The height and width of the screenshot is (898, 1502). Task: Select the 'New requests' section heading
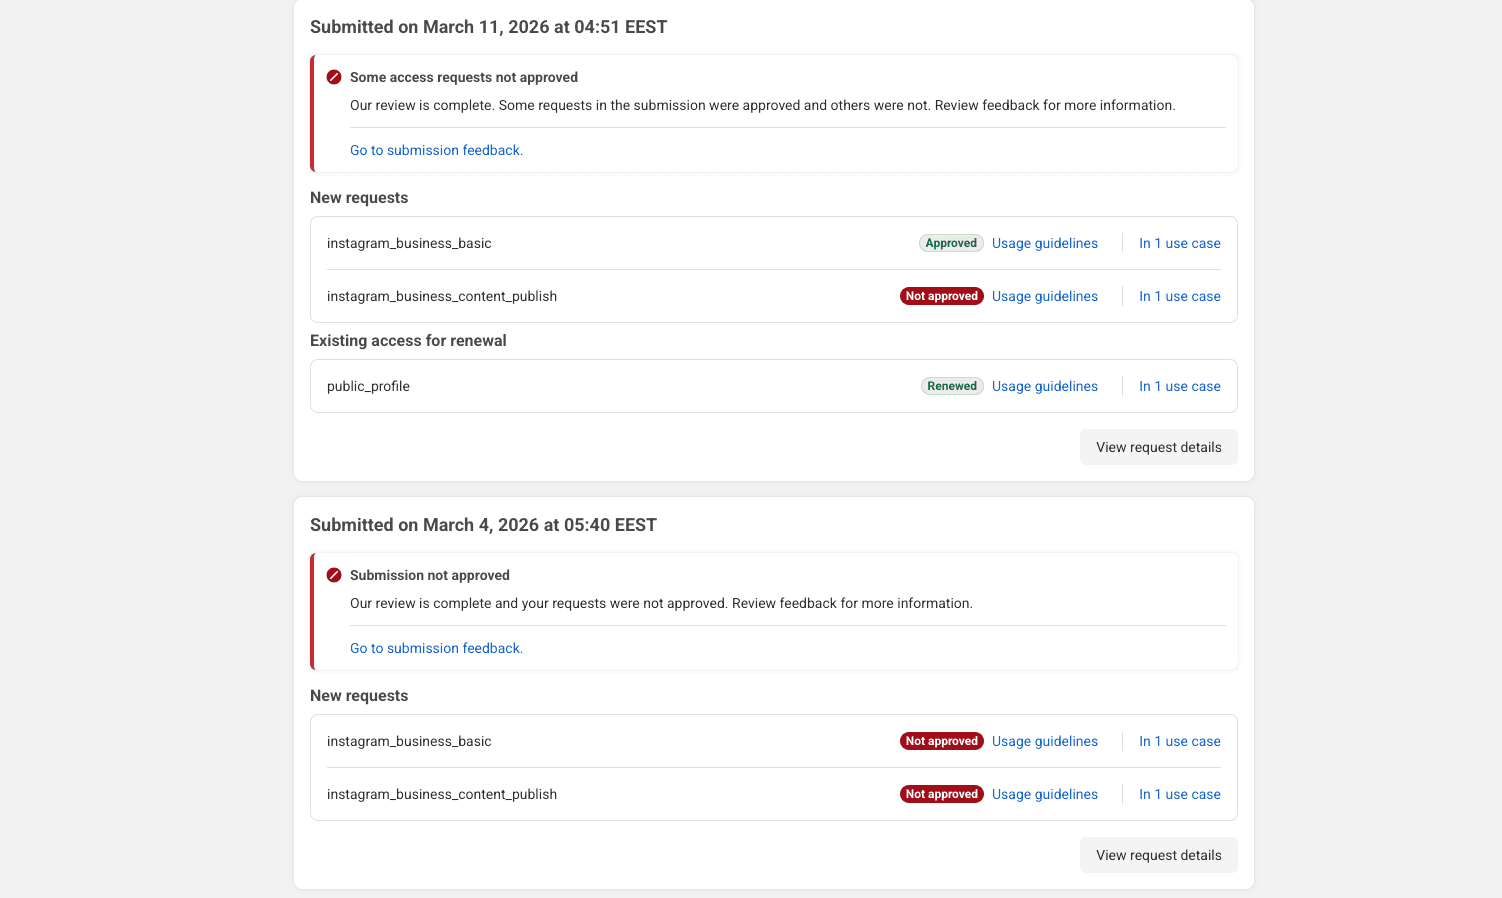(359, 197)
